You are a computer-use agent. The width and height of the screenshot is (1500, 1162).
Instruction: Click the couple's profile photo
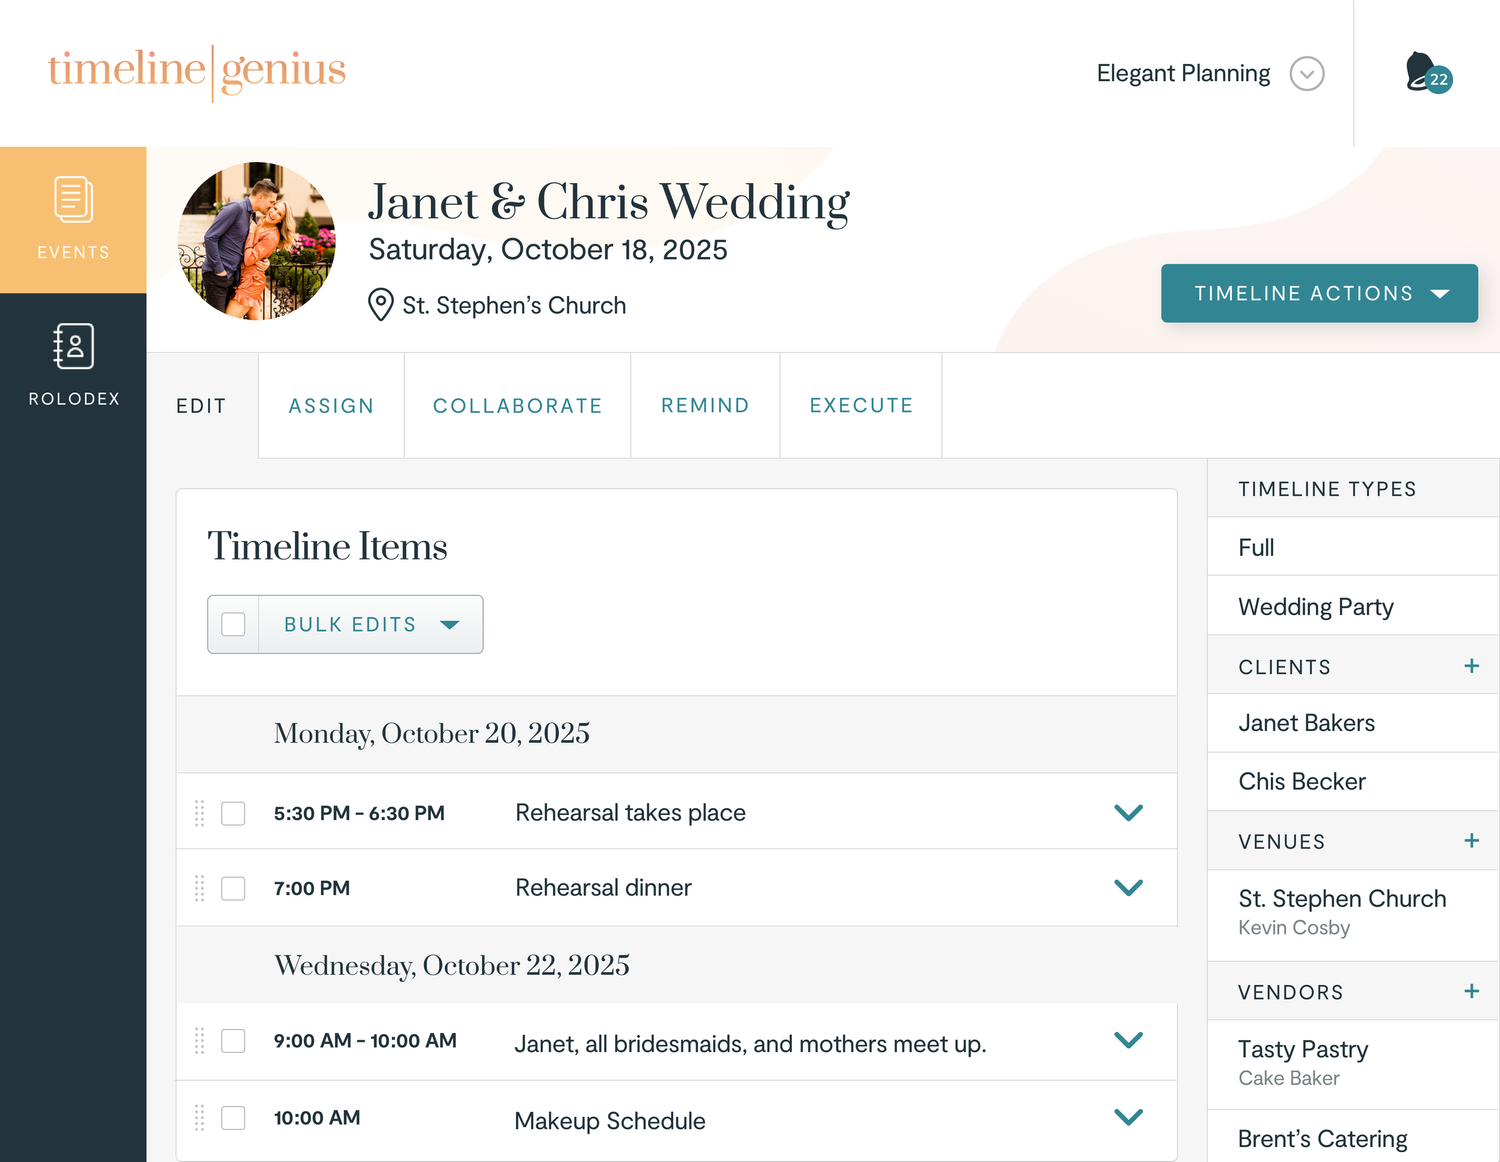point(257,241)
